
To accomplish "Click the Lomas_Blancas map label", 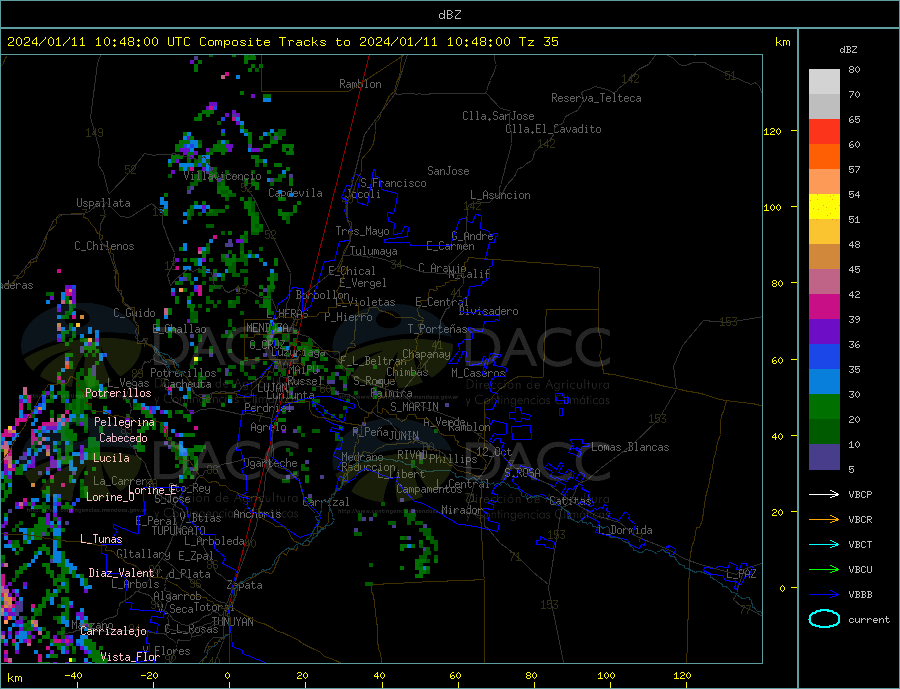I will [630, 447].
